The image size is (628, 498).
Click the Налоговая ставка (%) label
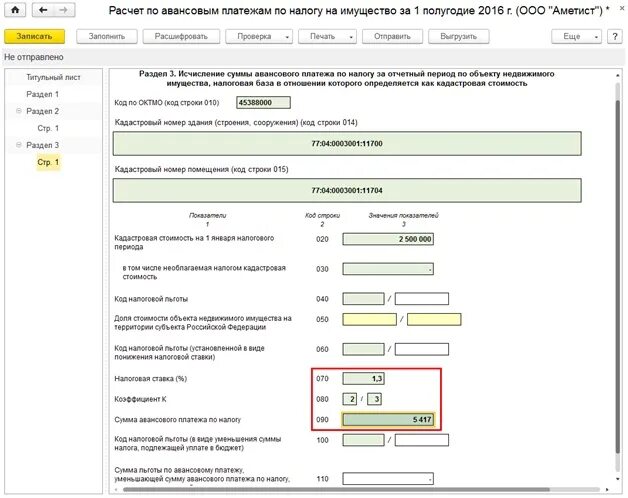point(150,379)
